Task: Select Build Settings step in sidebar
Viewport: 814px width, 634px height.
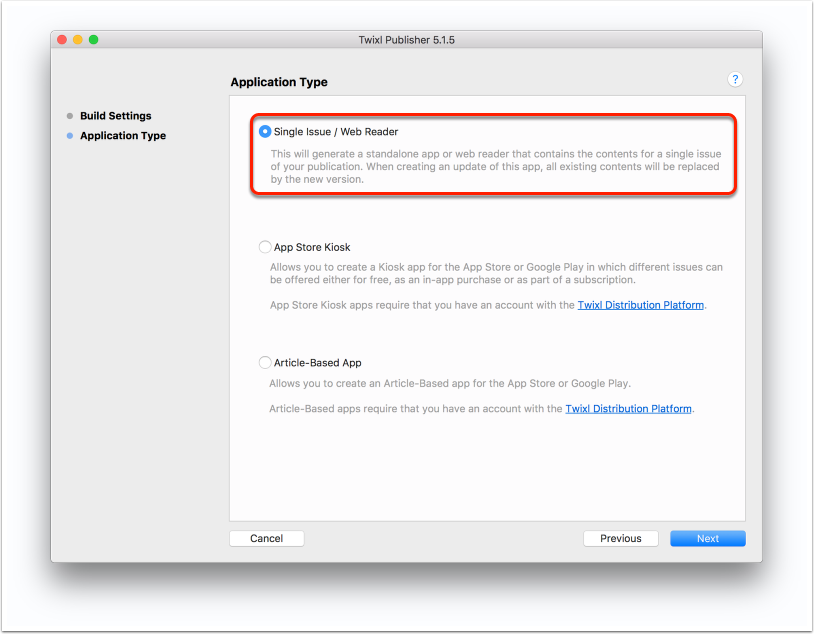Action: click(115, 116)
